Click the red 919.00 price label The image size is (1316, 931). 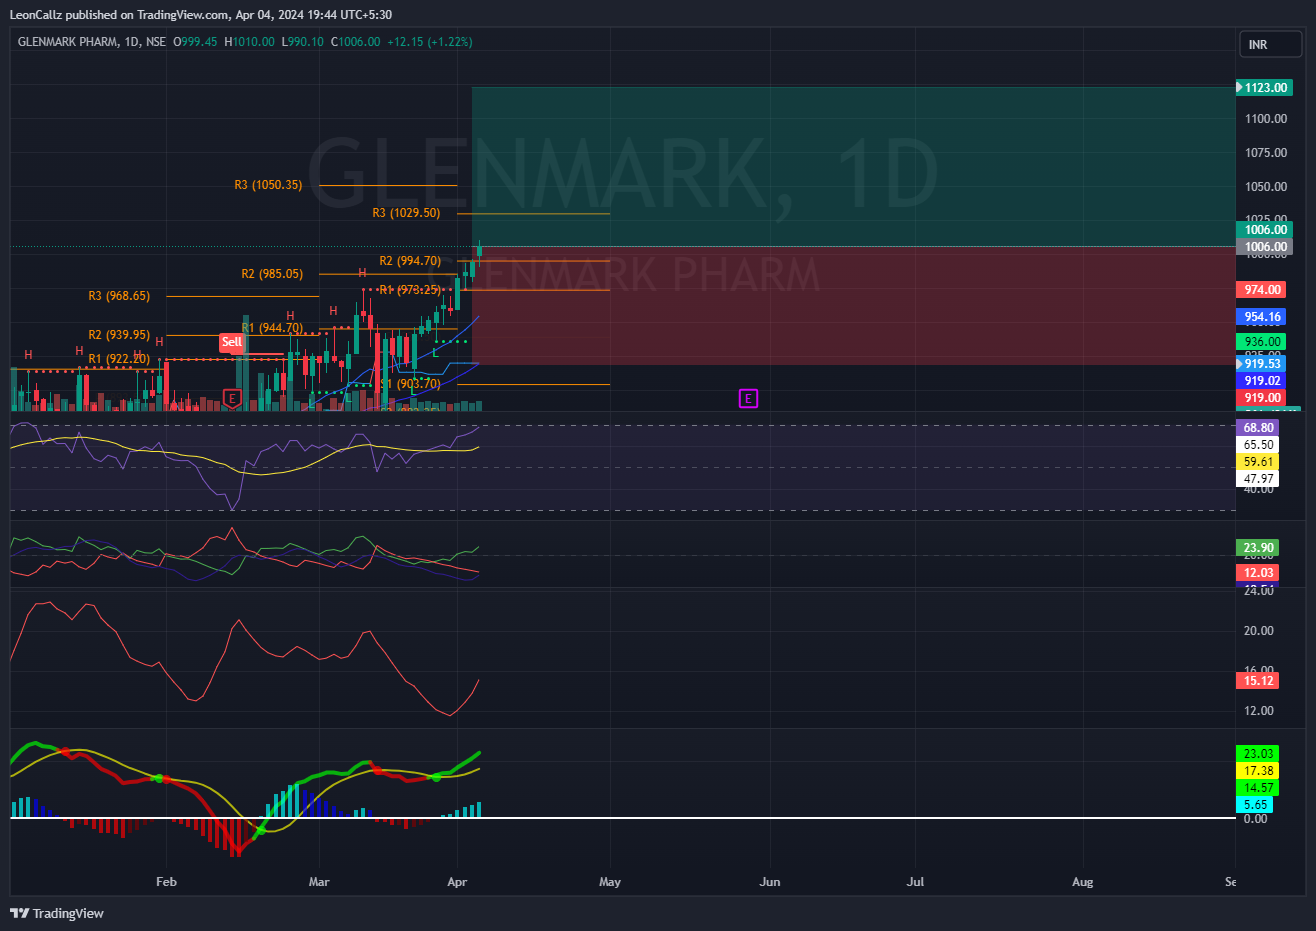tap(1261, 398)
